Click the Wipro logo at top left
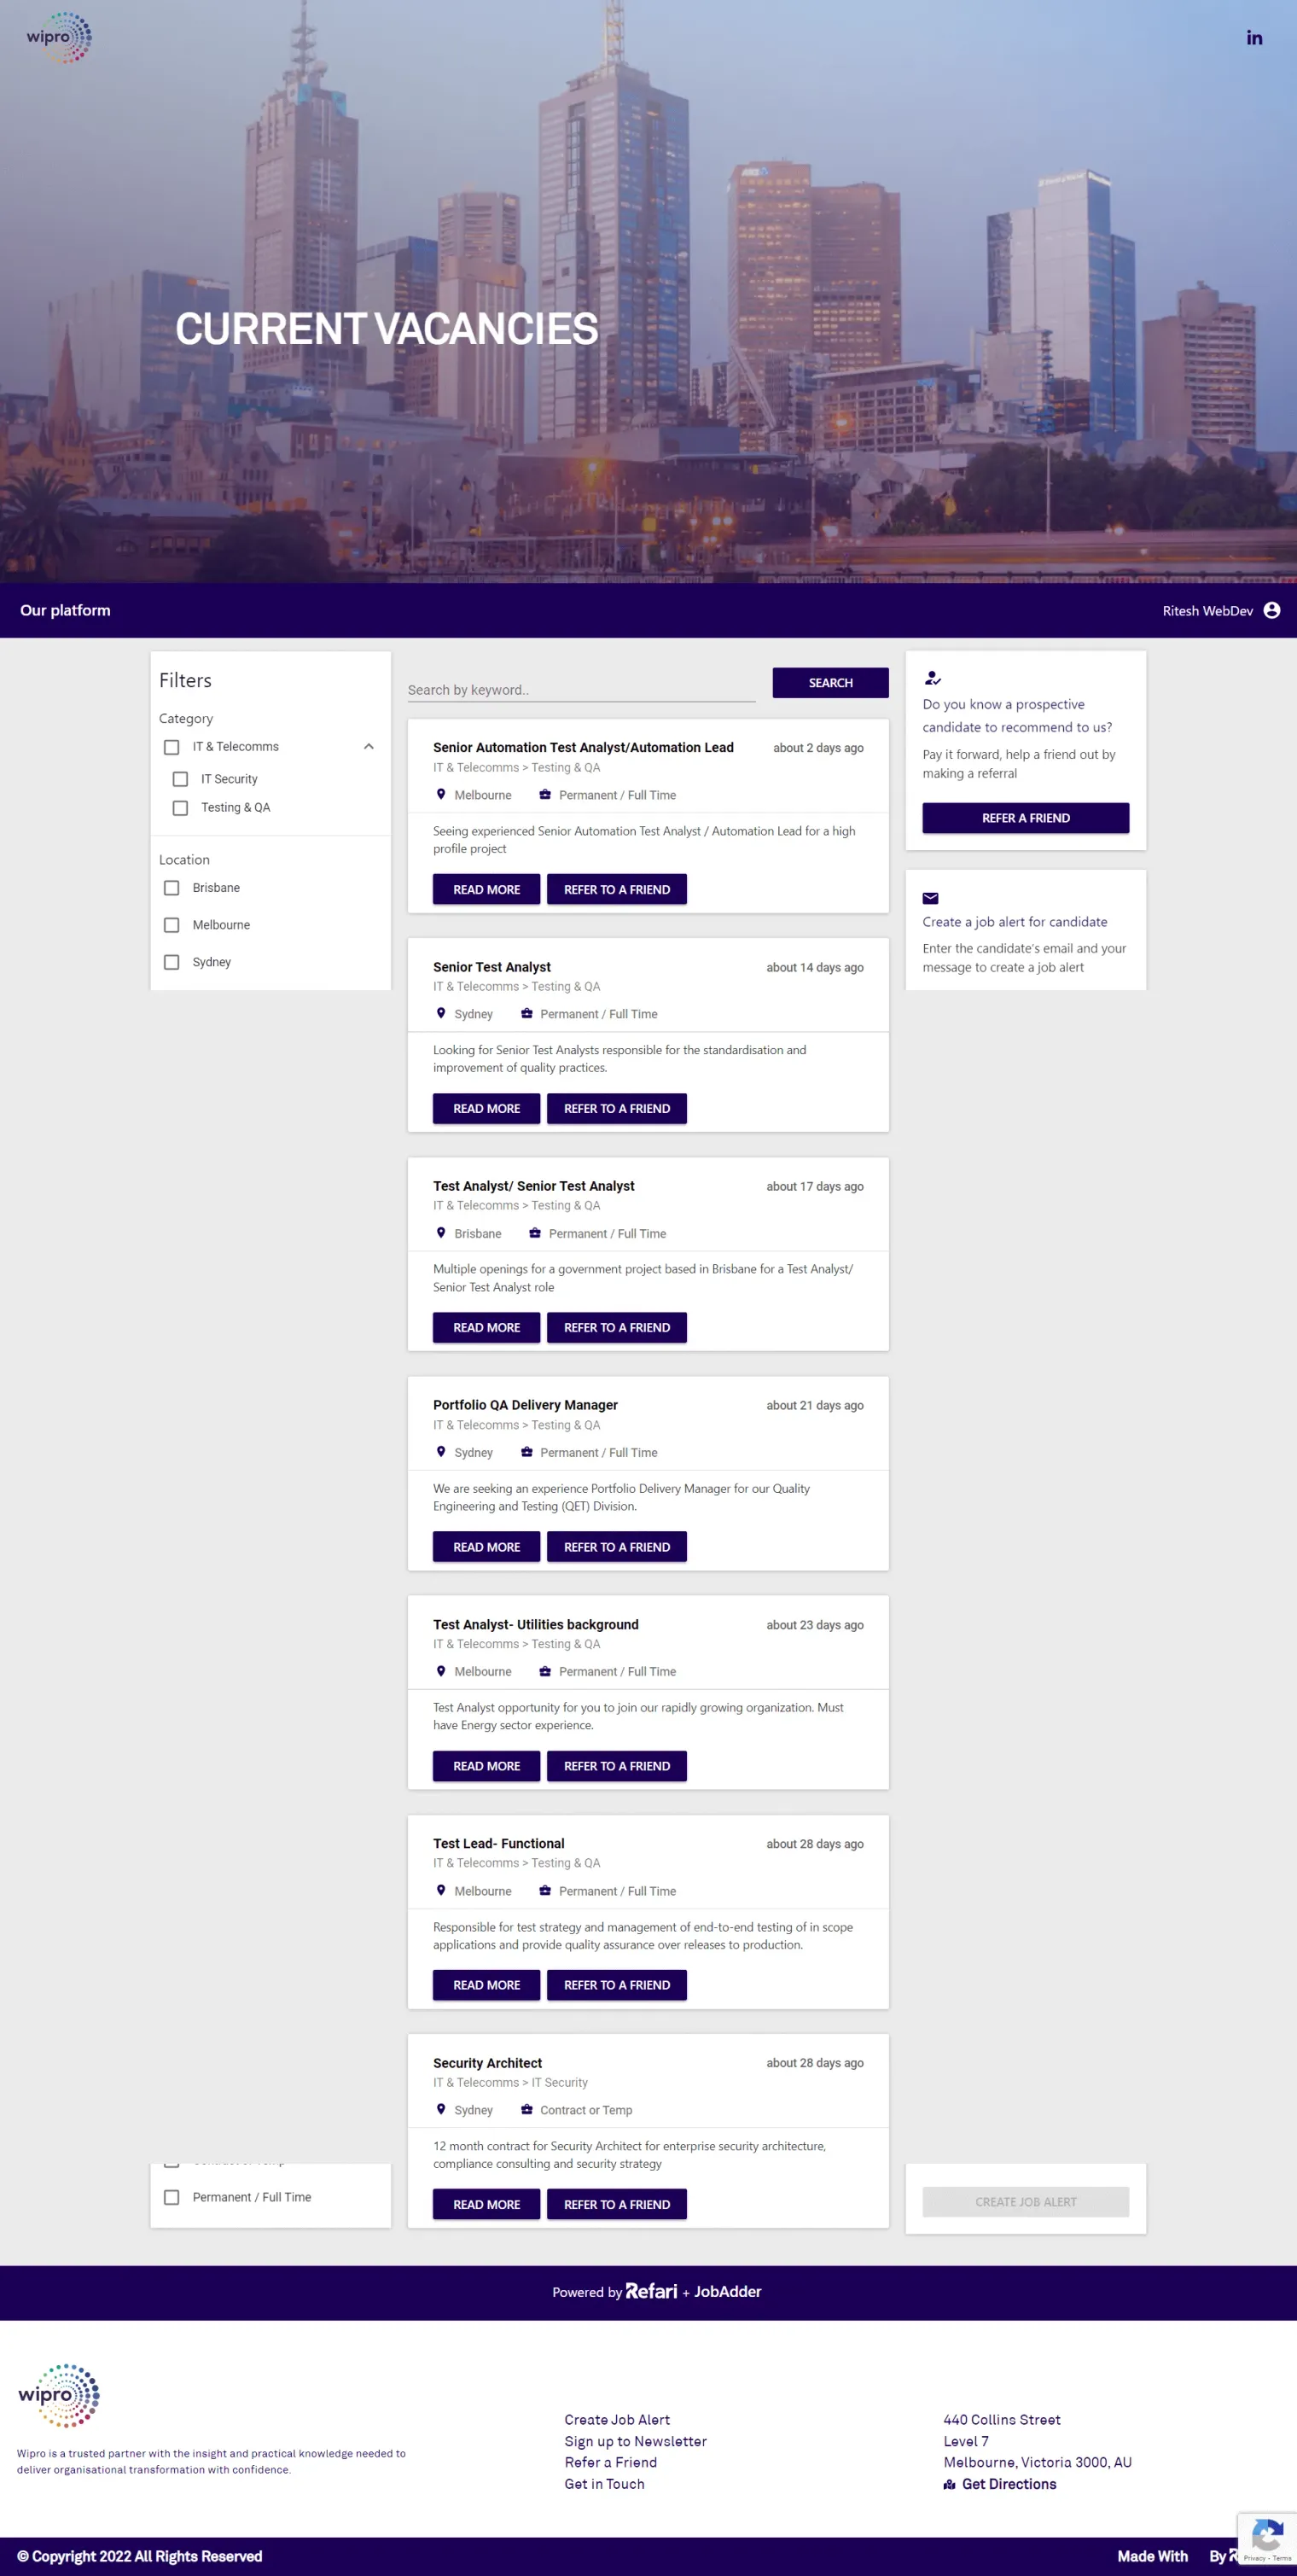This screenshot has height=2576, width=1297. point(59,37)
